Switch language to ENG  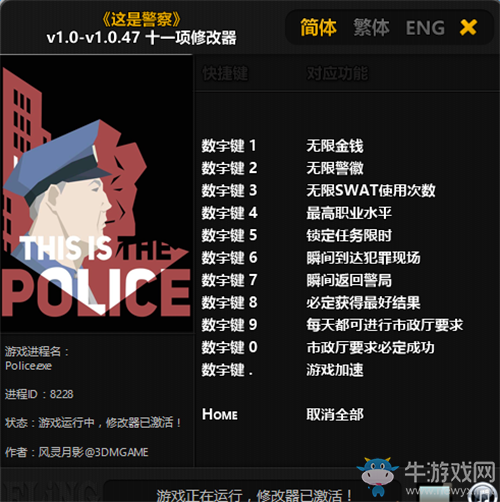click(425, 28)
